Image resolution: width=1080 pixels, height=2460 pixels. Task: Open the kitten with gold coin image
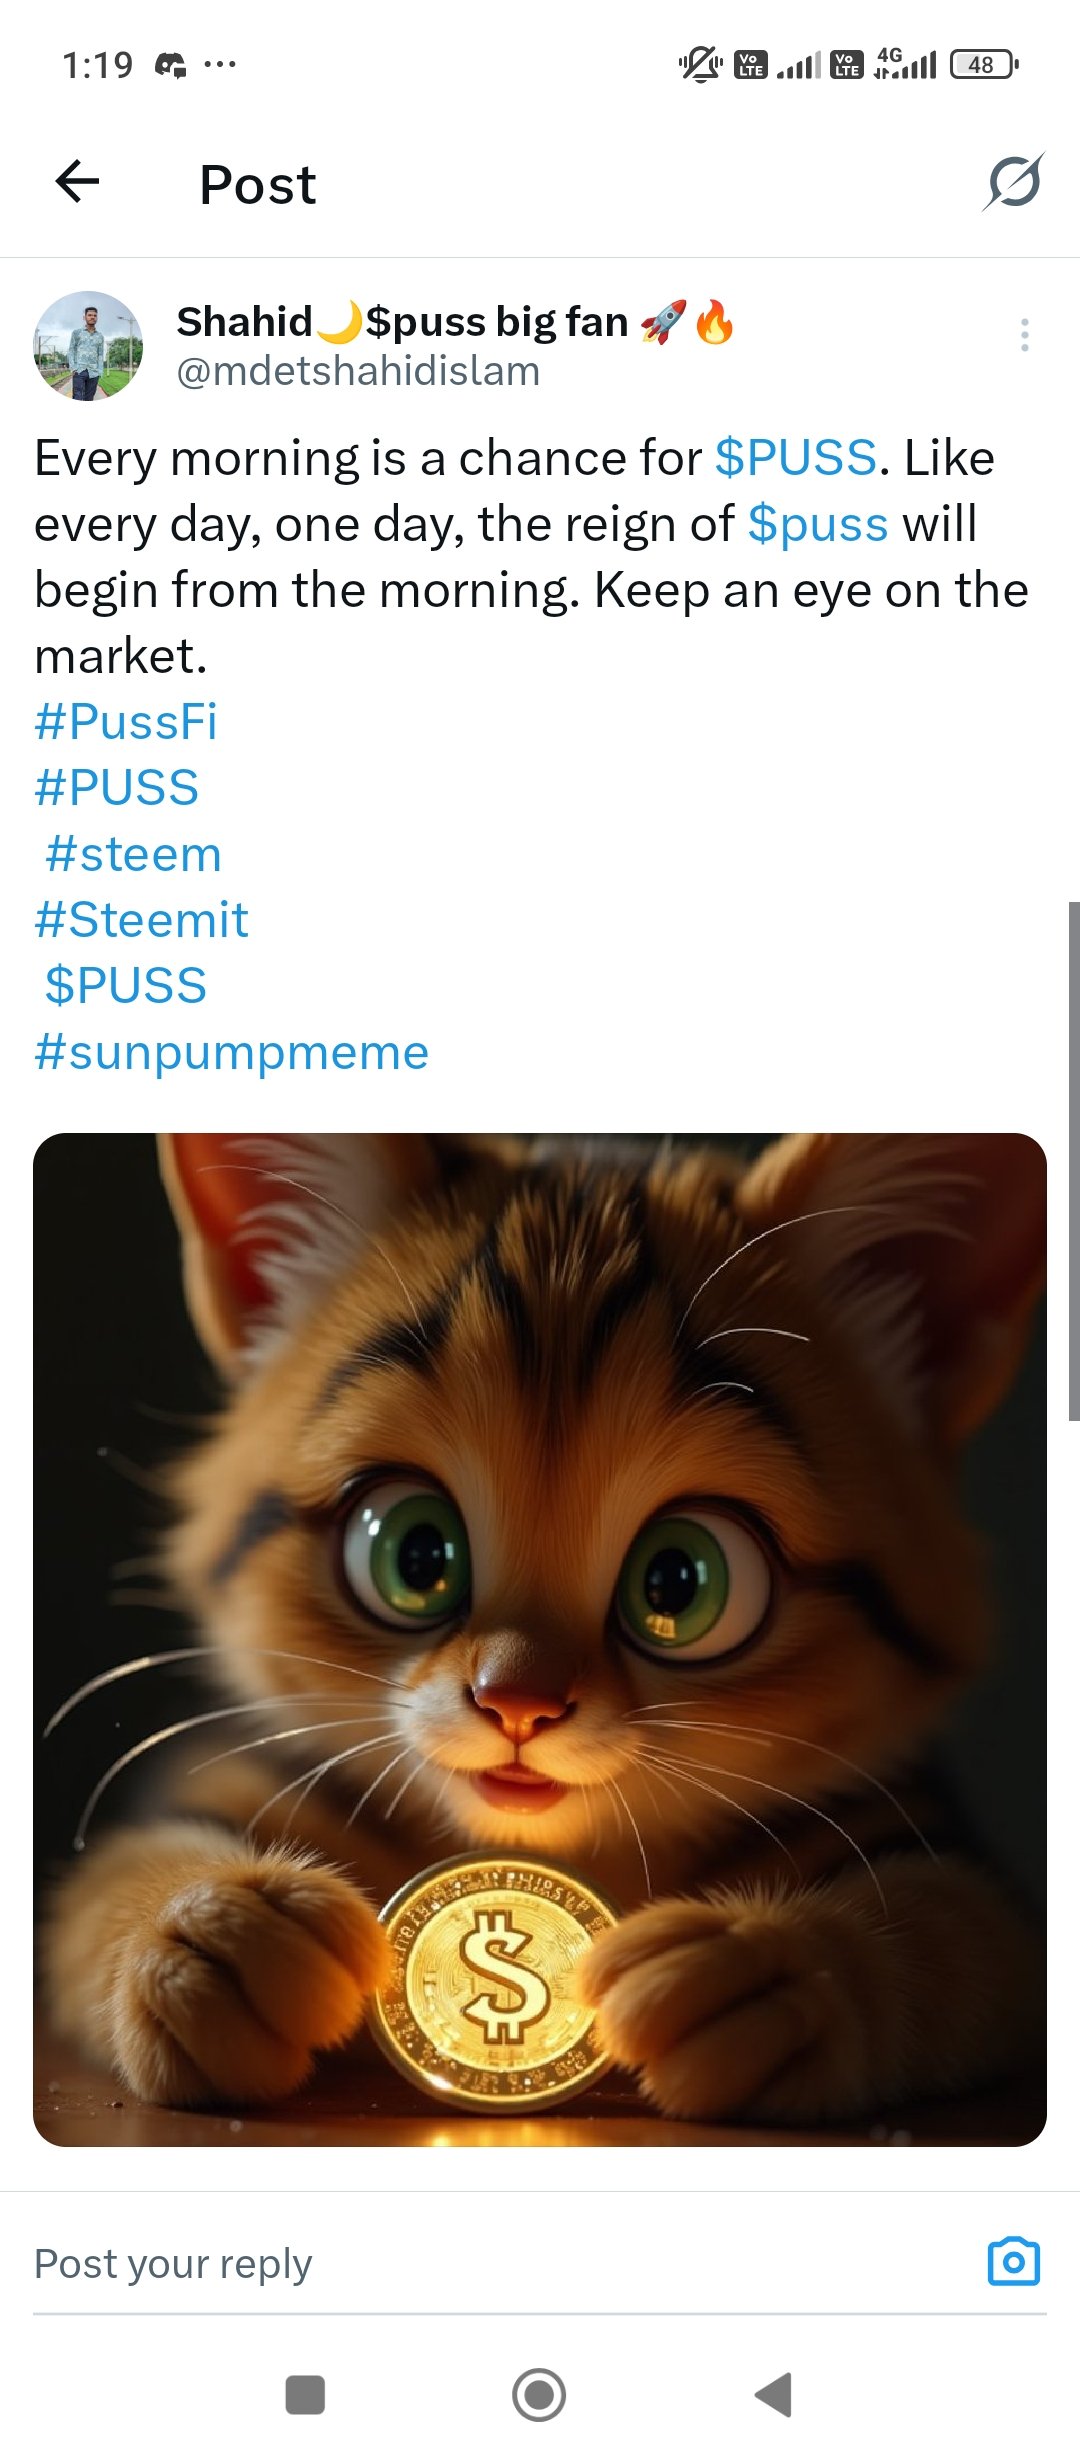click(x=540, y=1640)
